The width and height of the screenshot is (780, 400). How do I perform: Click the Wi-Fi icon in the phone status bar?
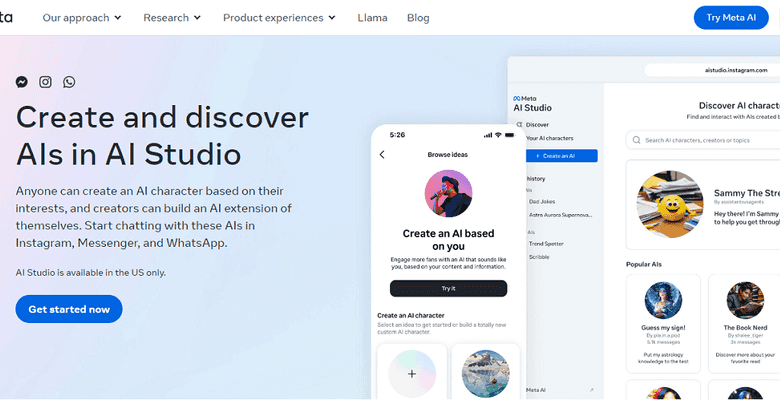[498, 135]
